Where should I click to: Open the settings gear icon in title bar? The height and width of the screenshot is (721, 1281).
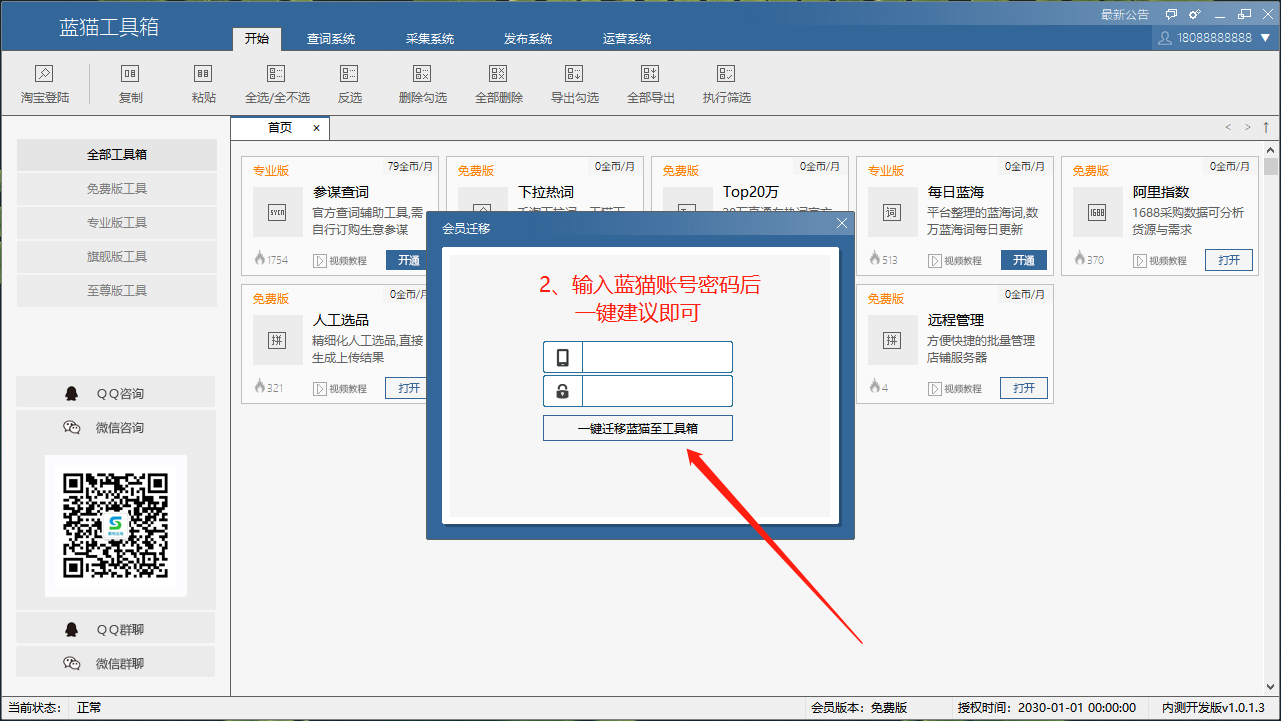click(1194, 14)
